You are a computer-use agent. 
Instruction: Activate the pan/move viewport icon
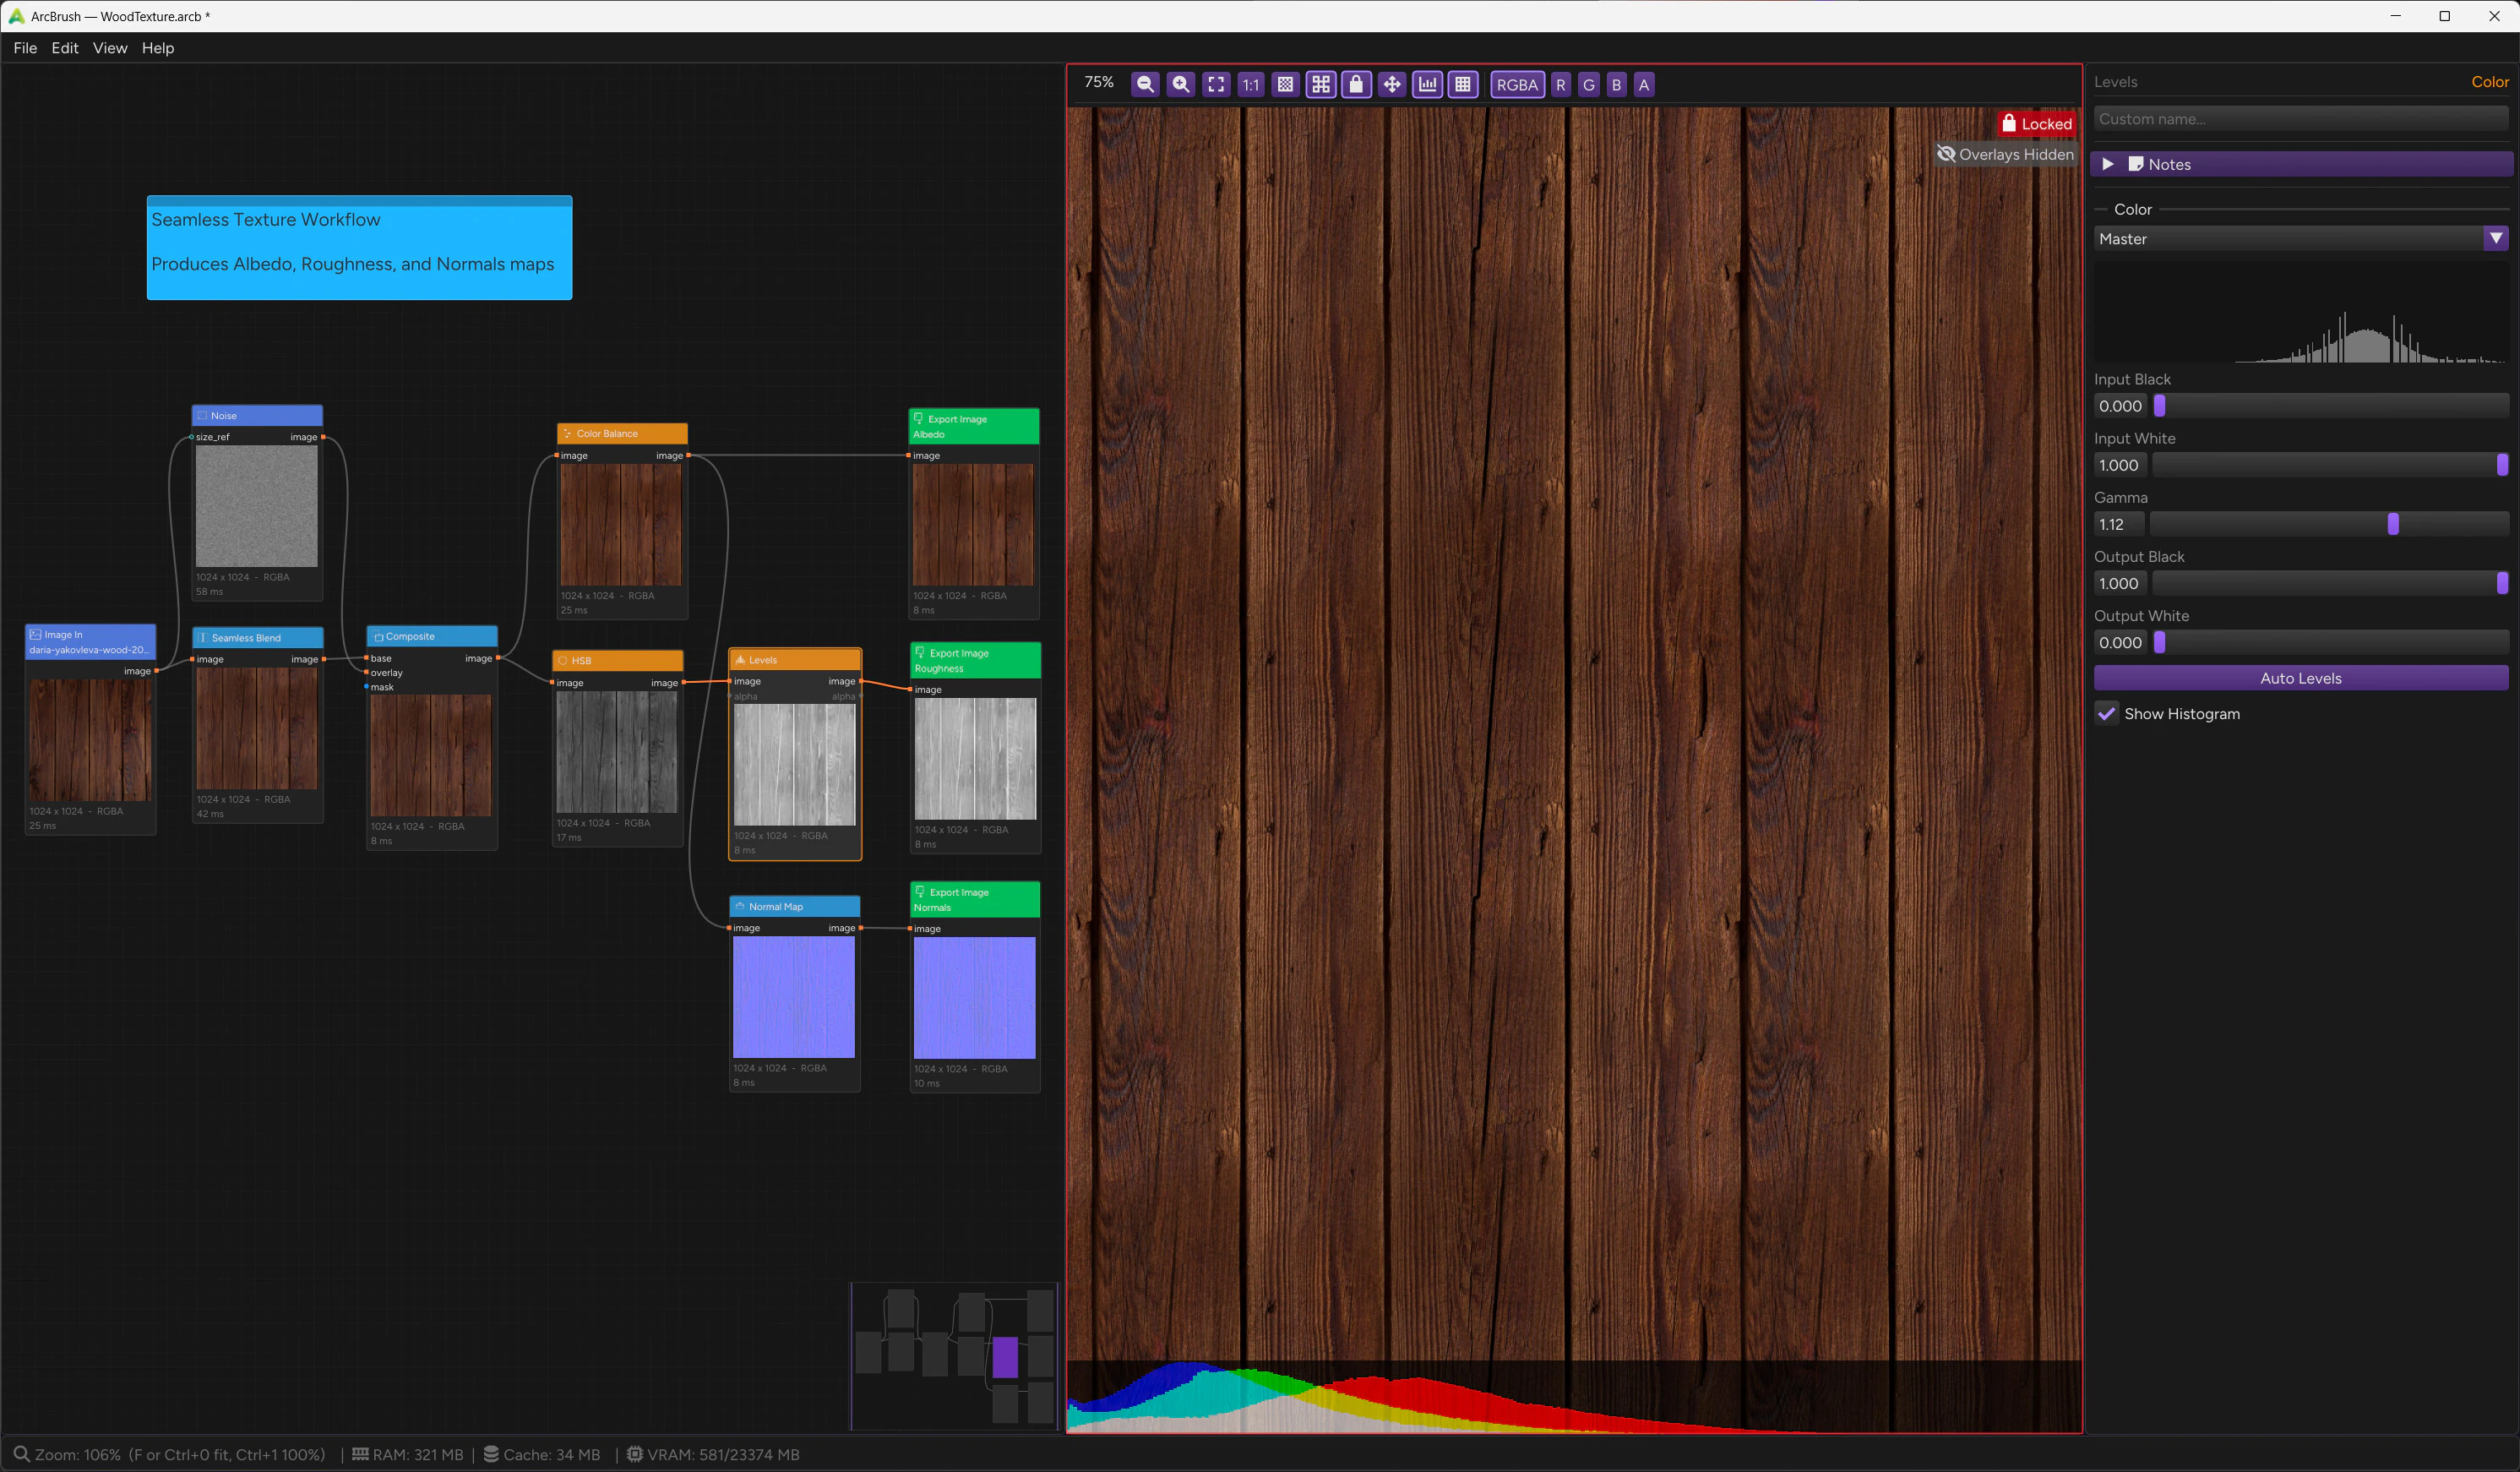tap(1391, 84)
